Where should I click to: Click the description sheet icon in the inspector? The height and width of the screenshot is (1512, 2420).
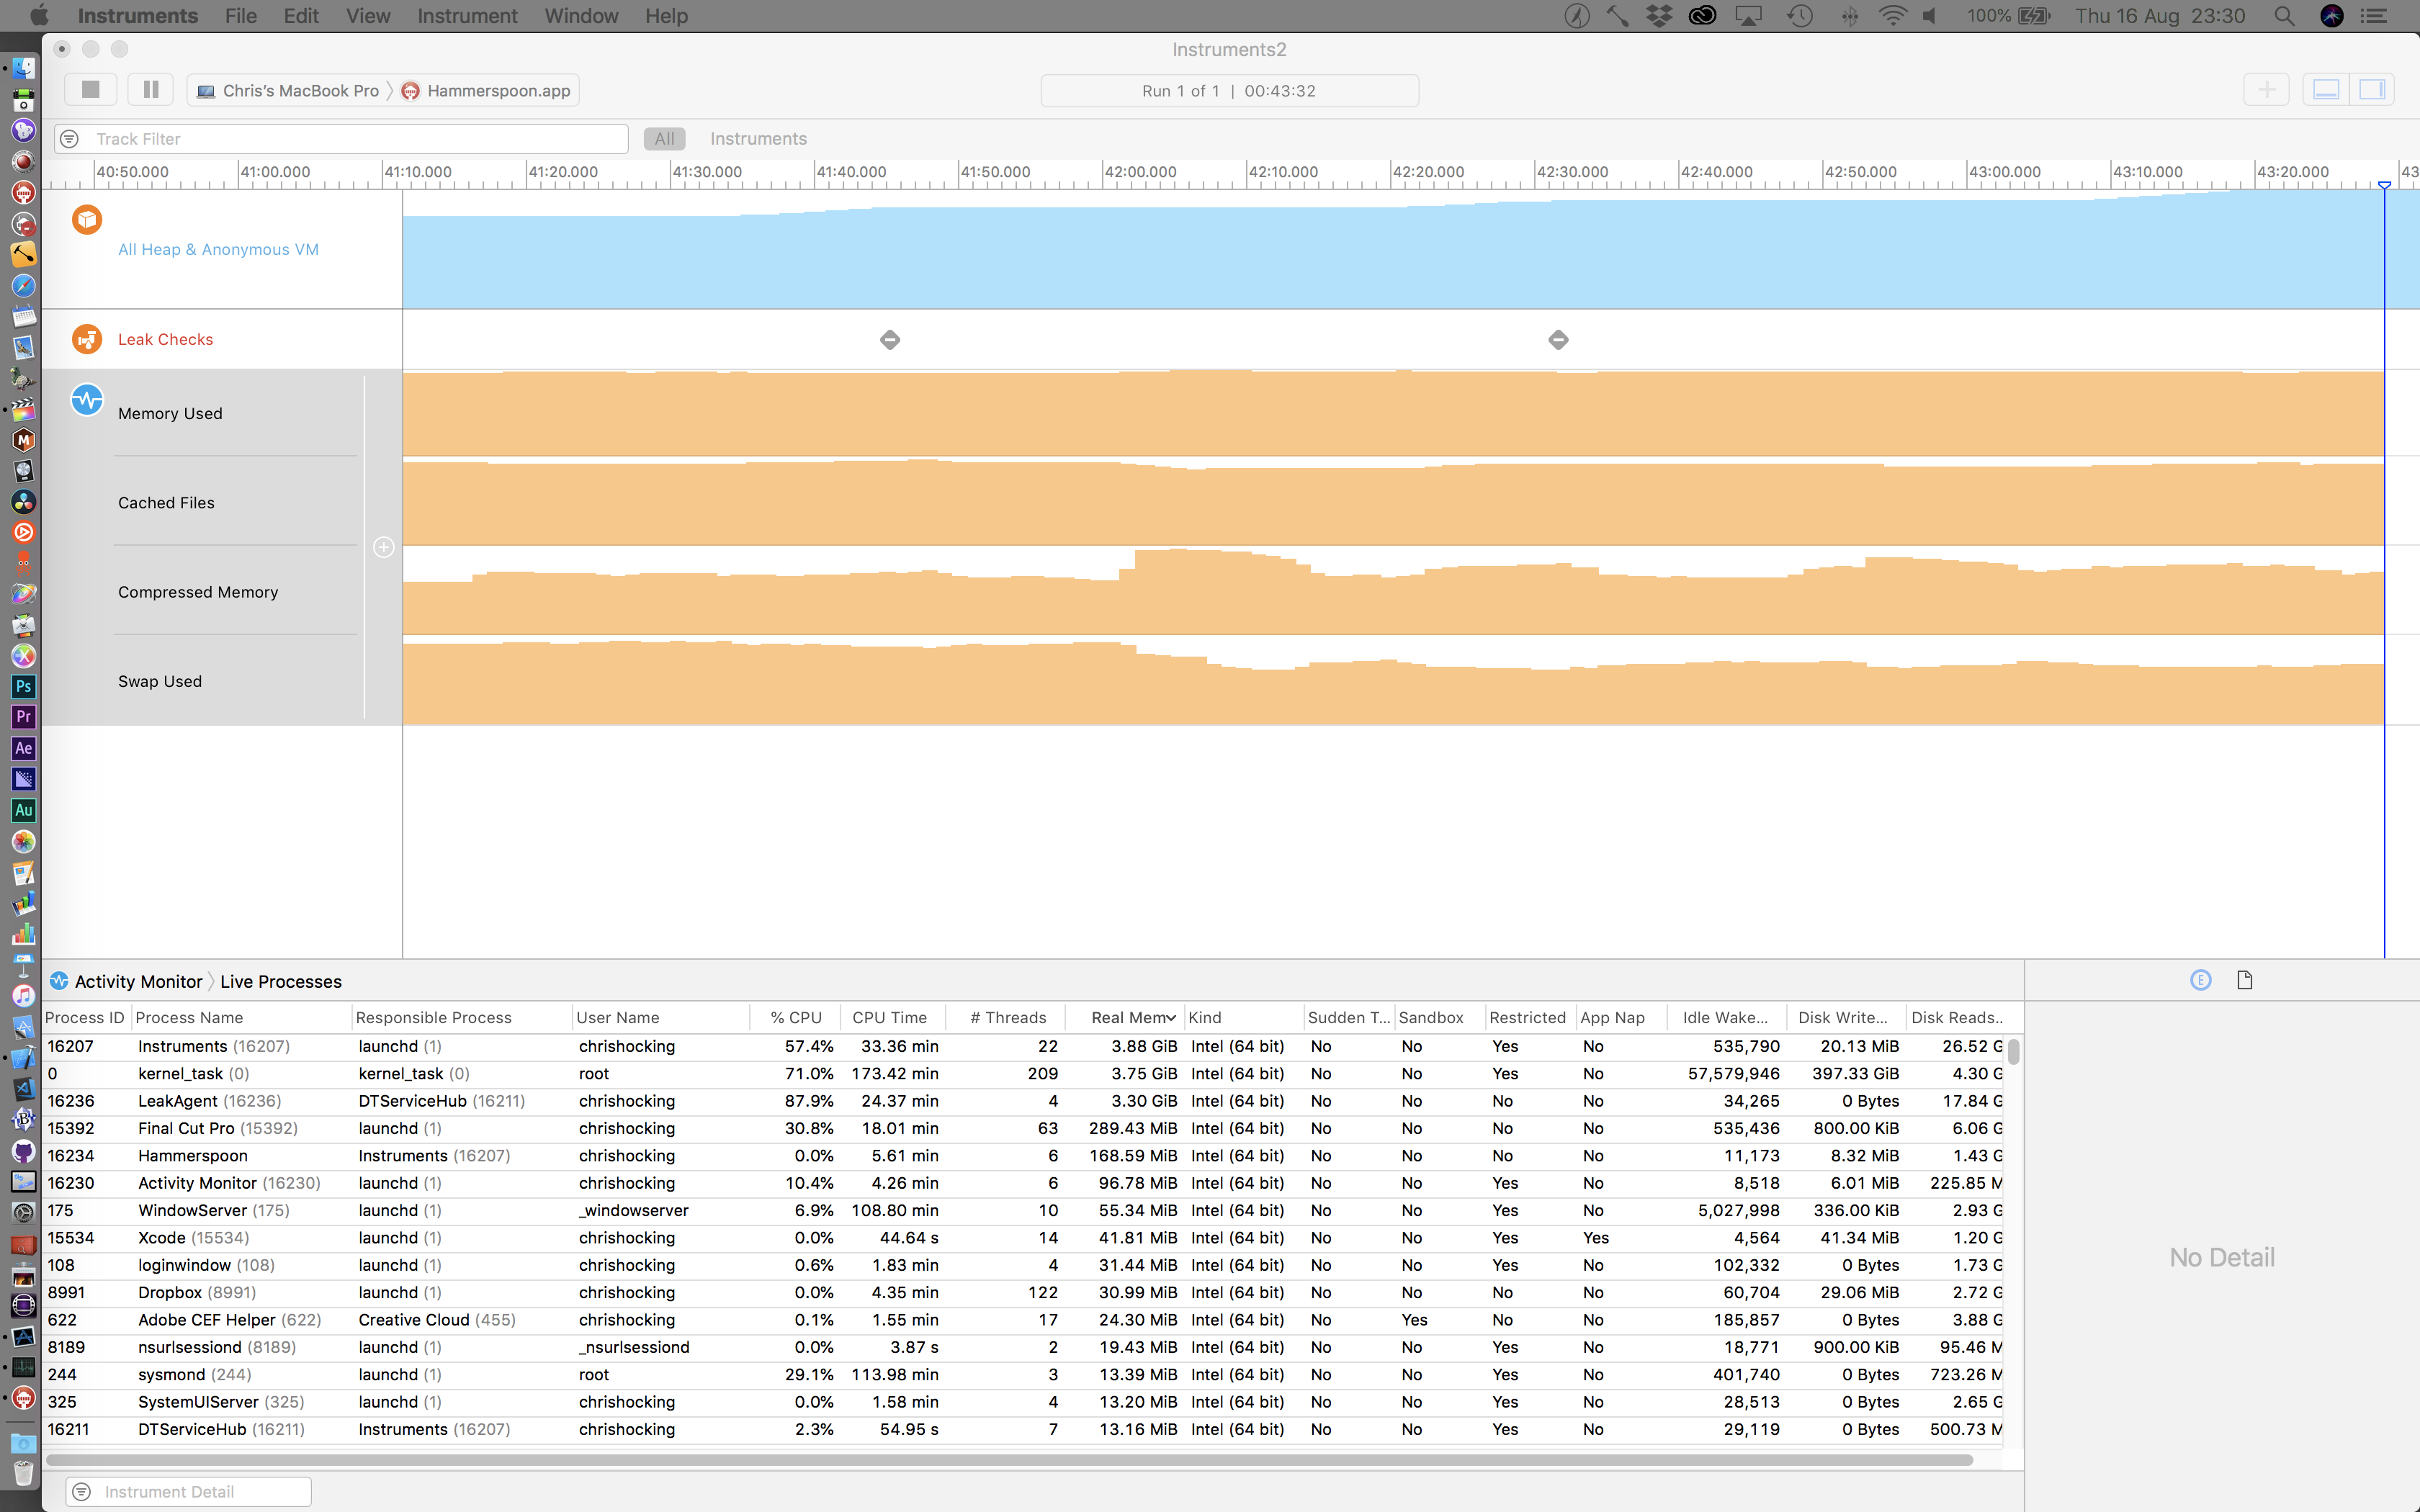click(2245, 980)
